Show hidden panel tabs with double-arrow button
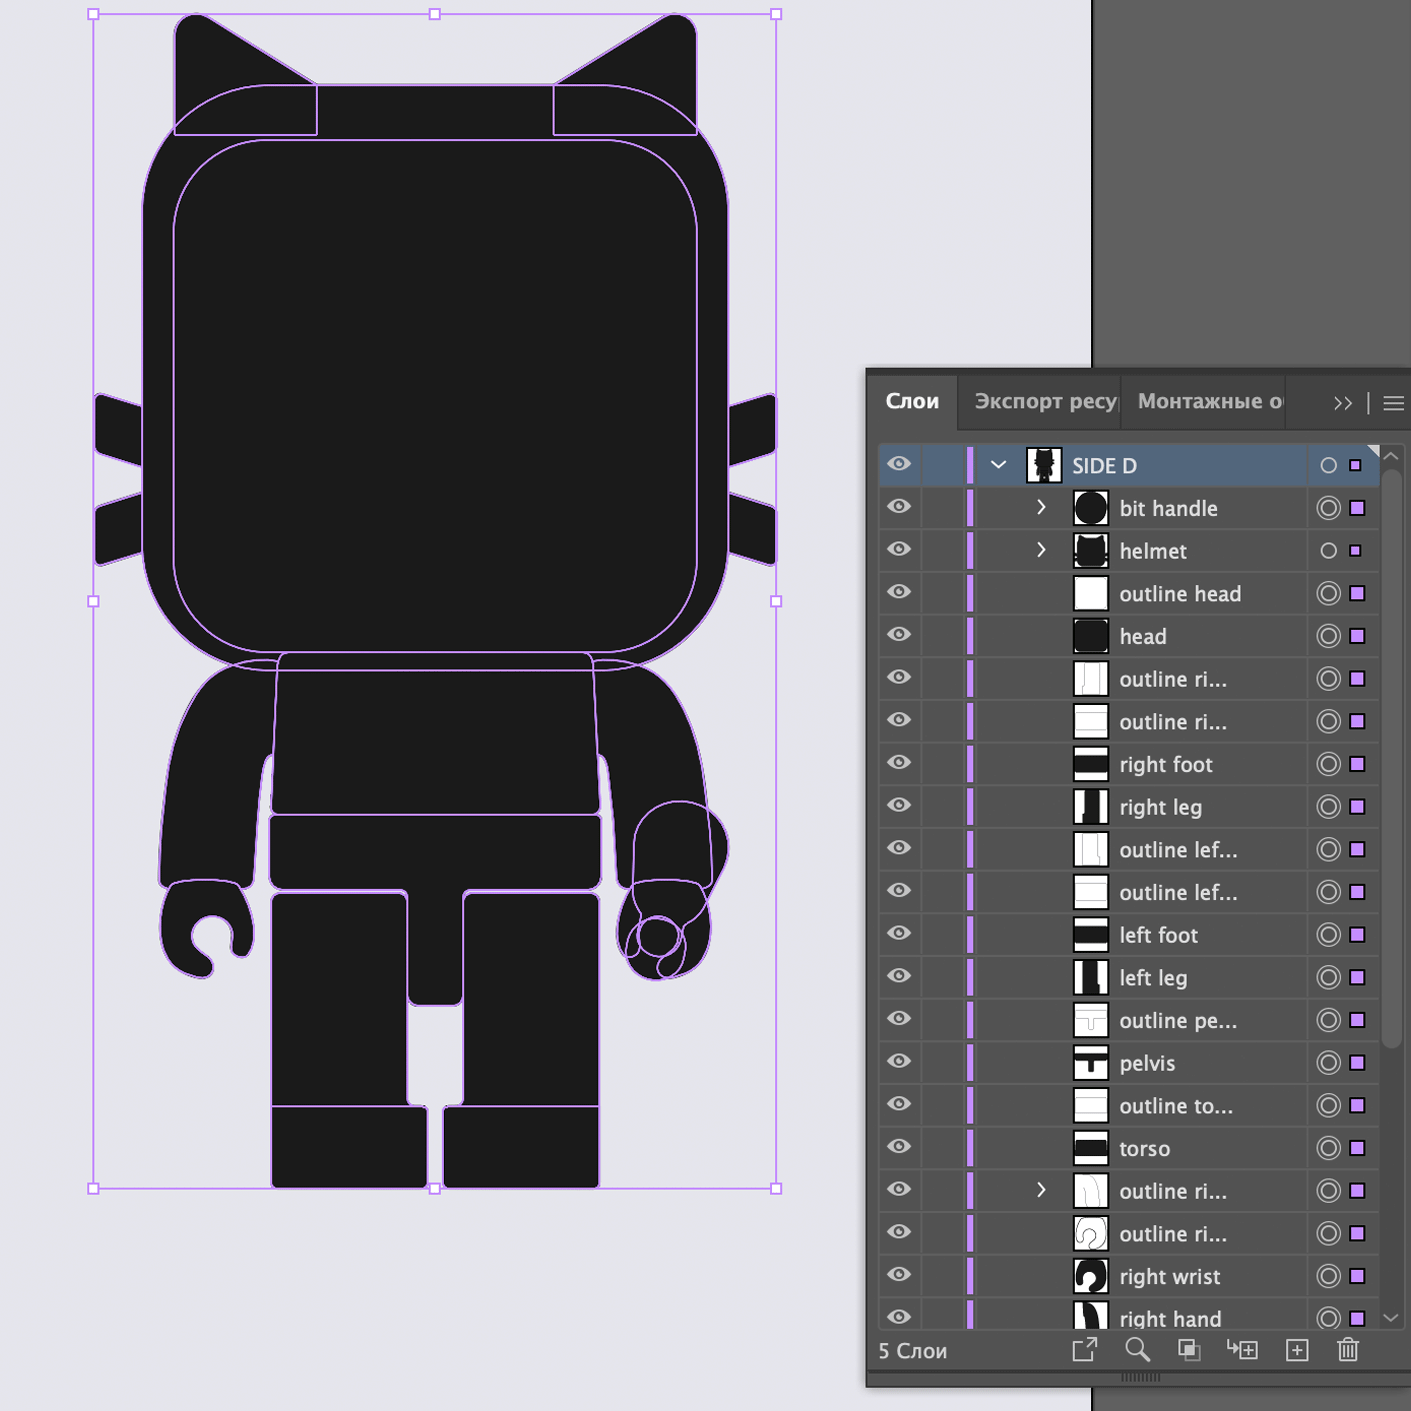1411x1411 pixels. [x=1343, y=403]
